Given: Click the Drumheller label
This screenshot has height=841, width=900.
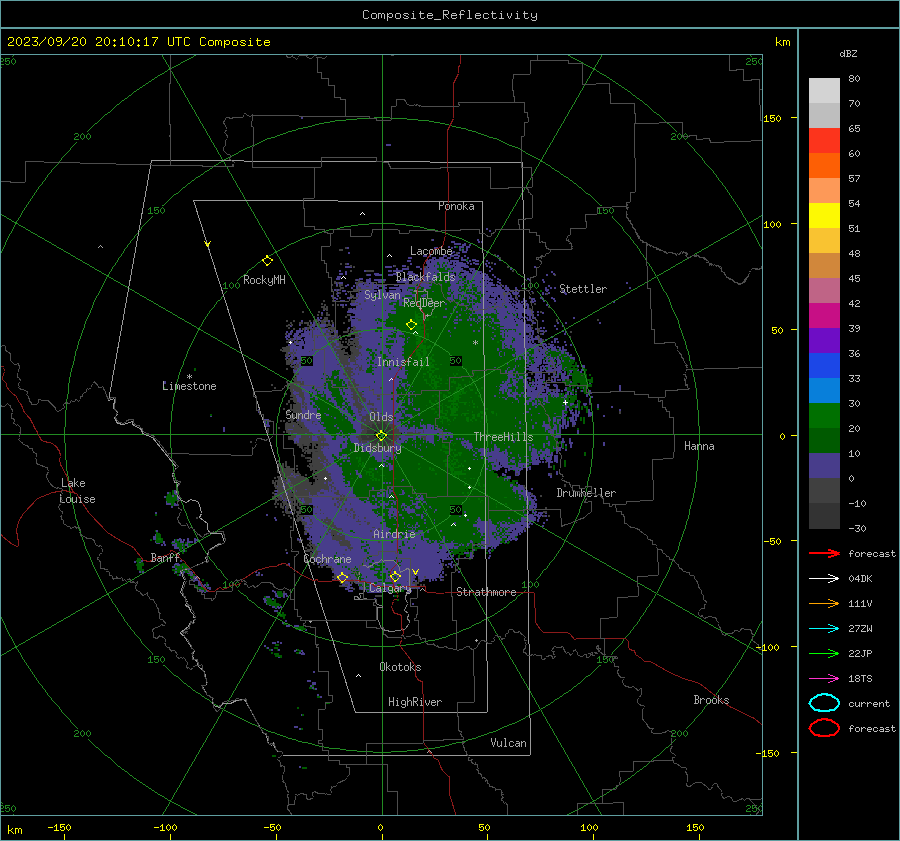Looking at the screenshot, I should (586, 493).
